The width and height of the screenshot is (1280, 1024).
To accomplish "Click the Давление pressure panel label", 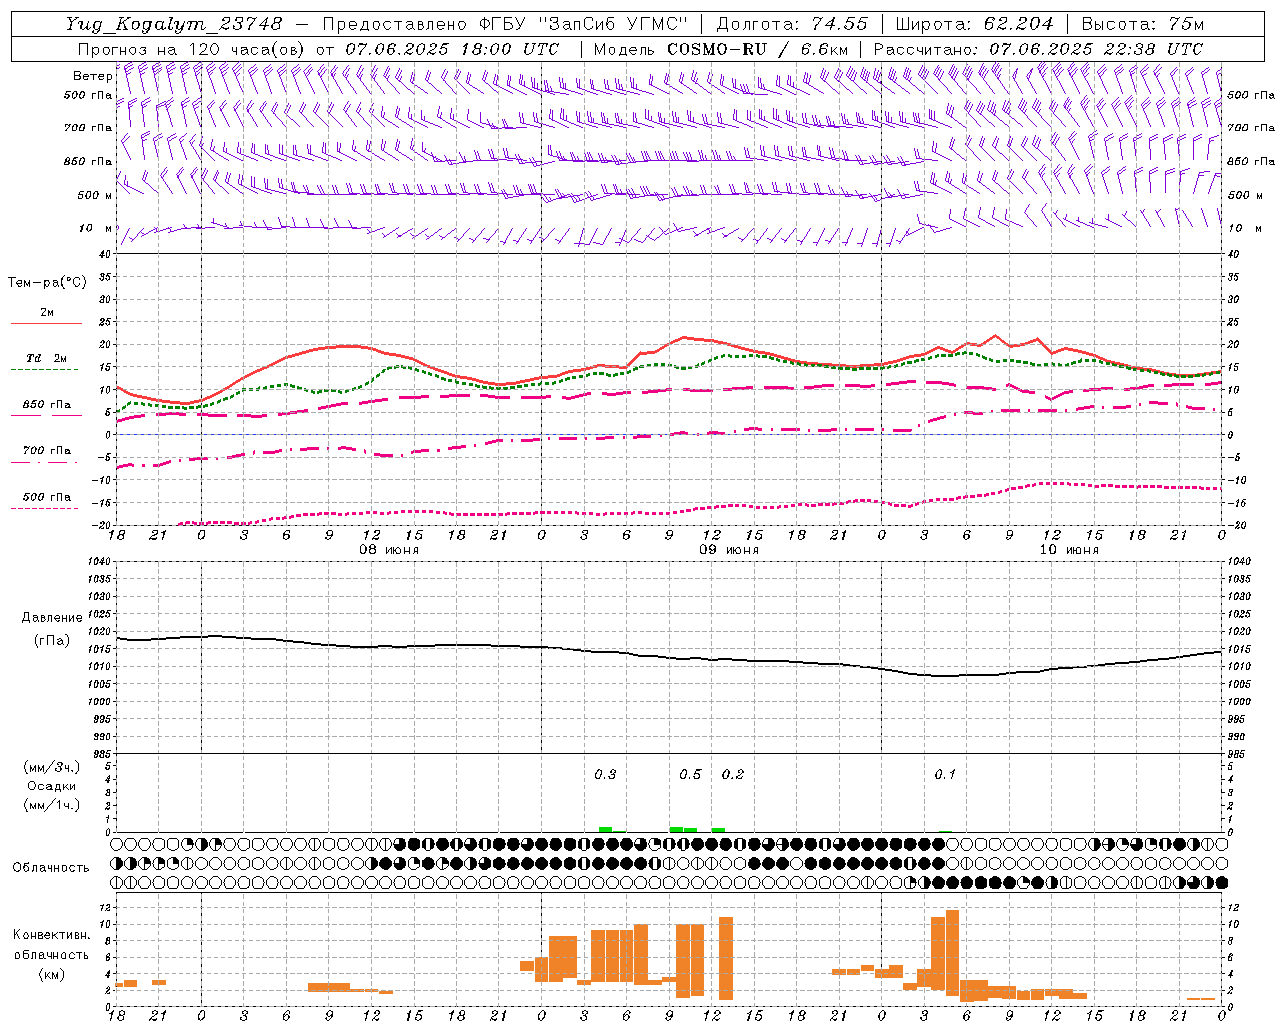I will [52, 618].
